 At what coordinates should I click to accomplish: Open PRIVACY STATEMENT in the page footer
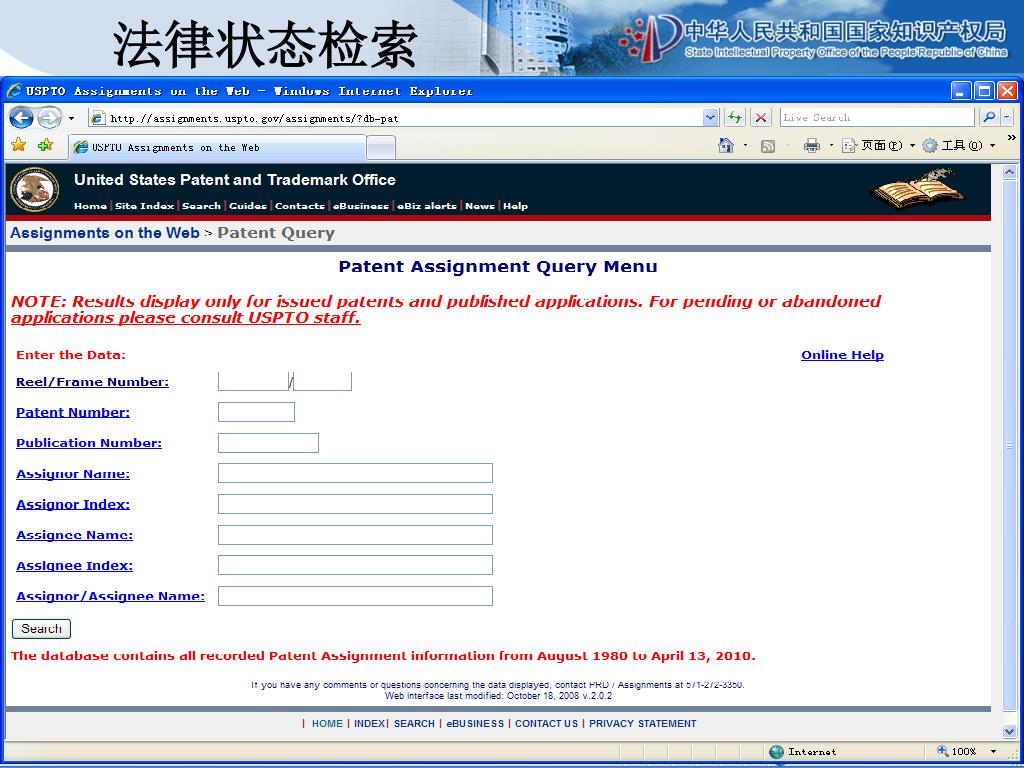[643, 724]
